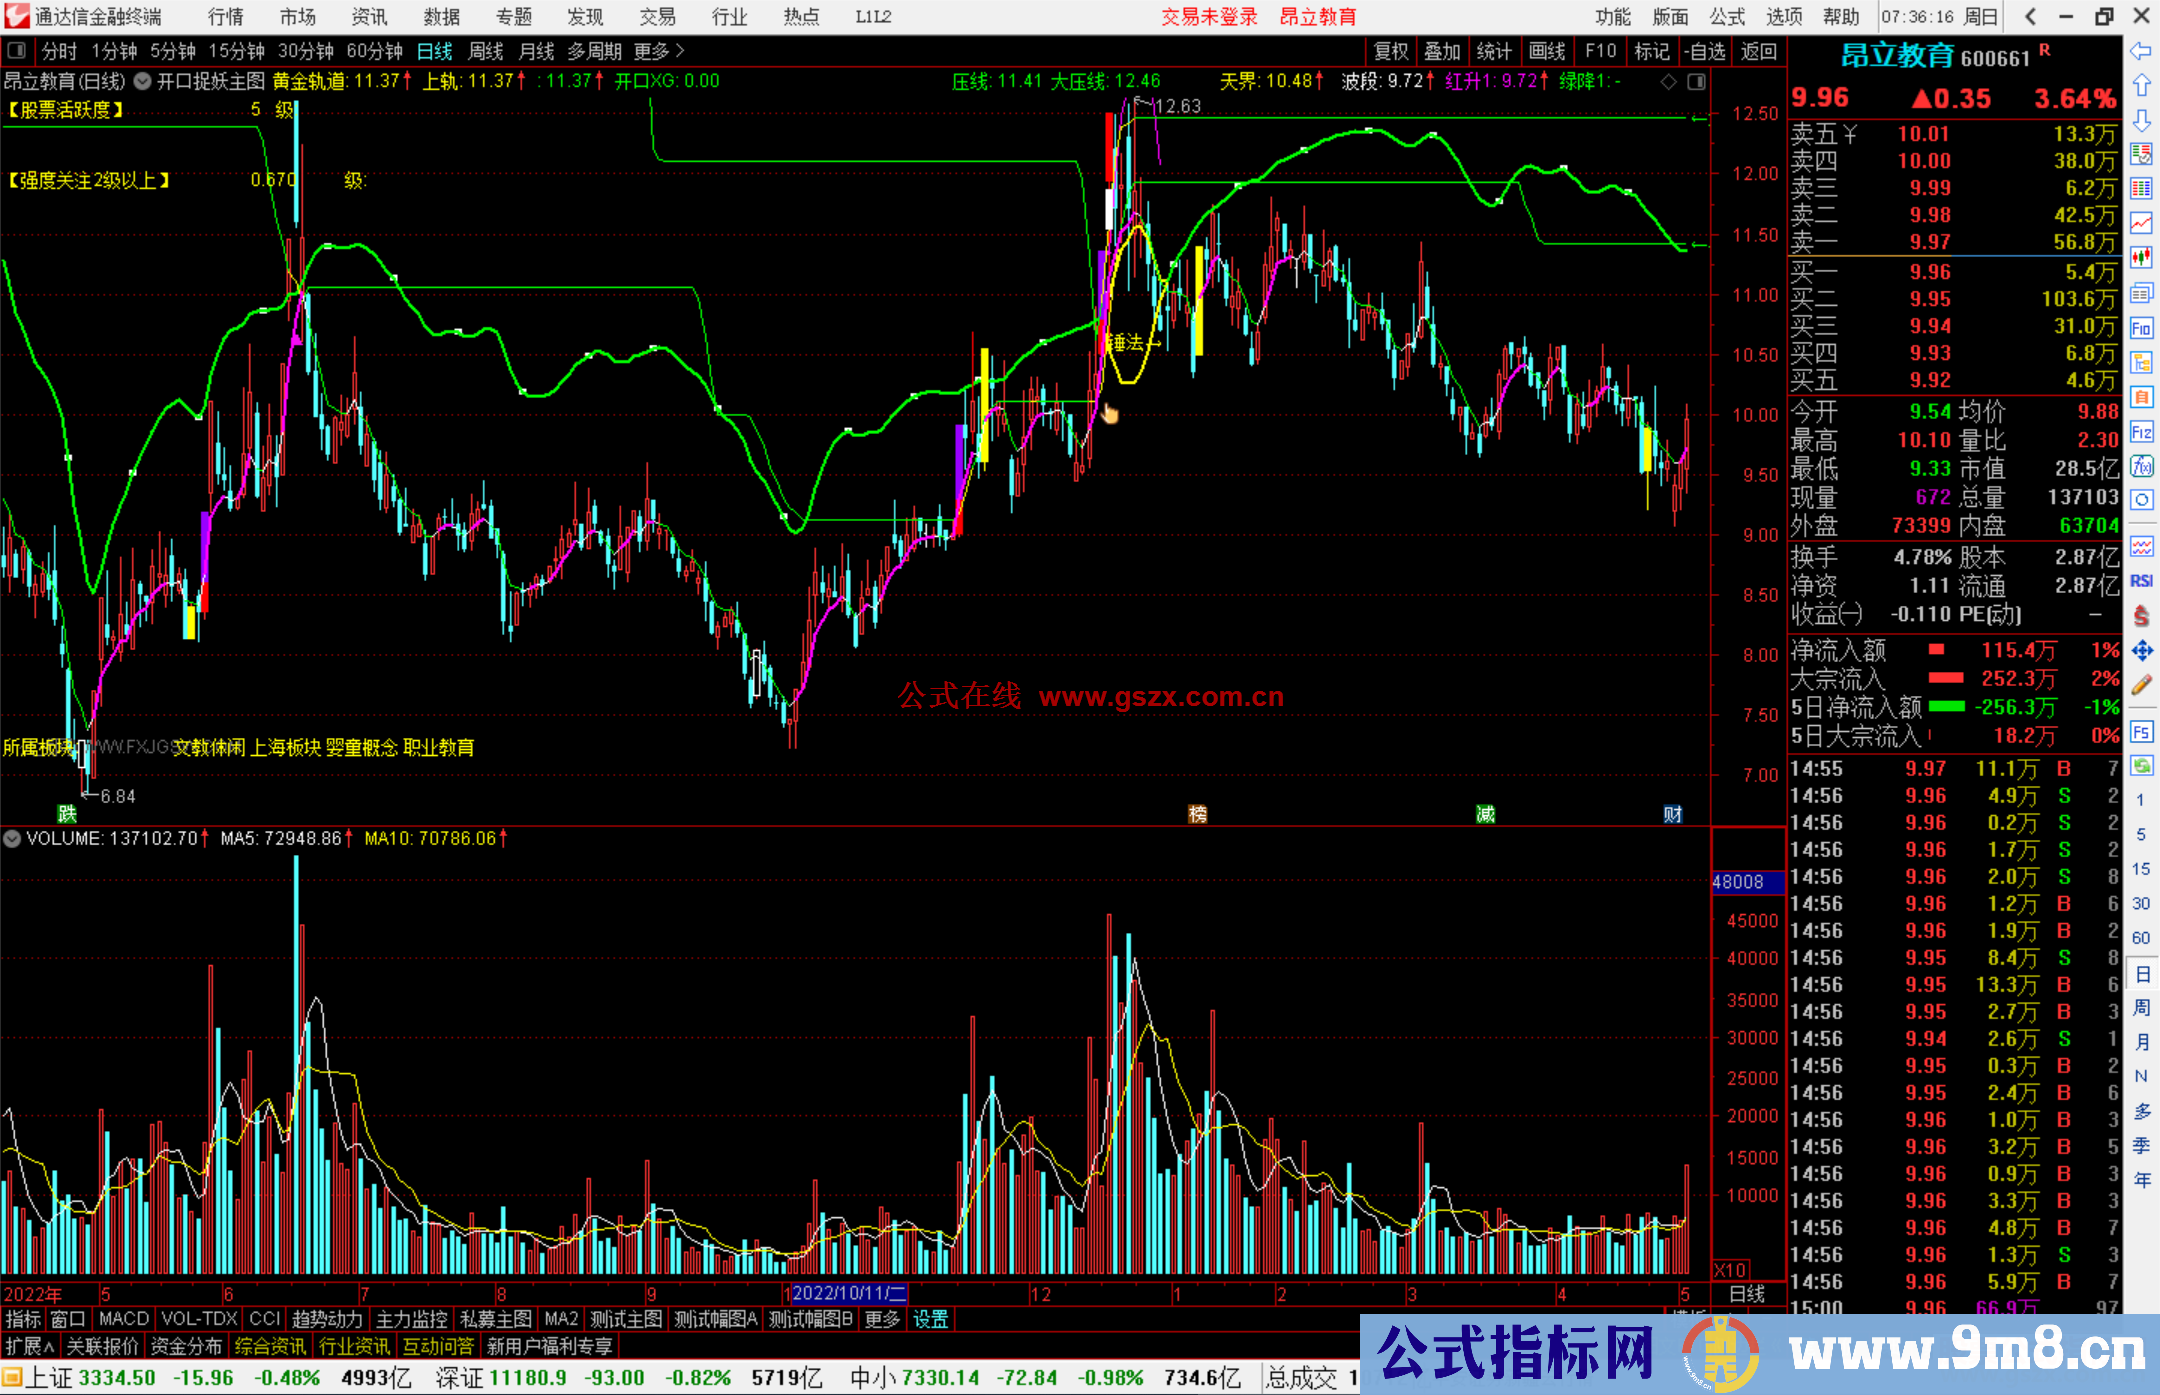The width and height of the screenshot is (2160, 1395).
Task: Click the 交易未登录 login link
Action: 1208,17
